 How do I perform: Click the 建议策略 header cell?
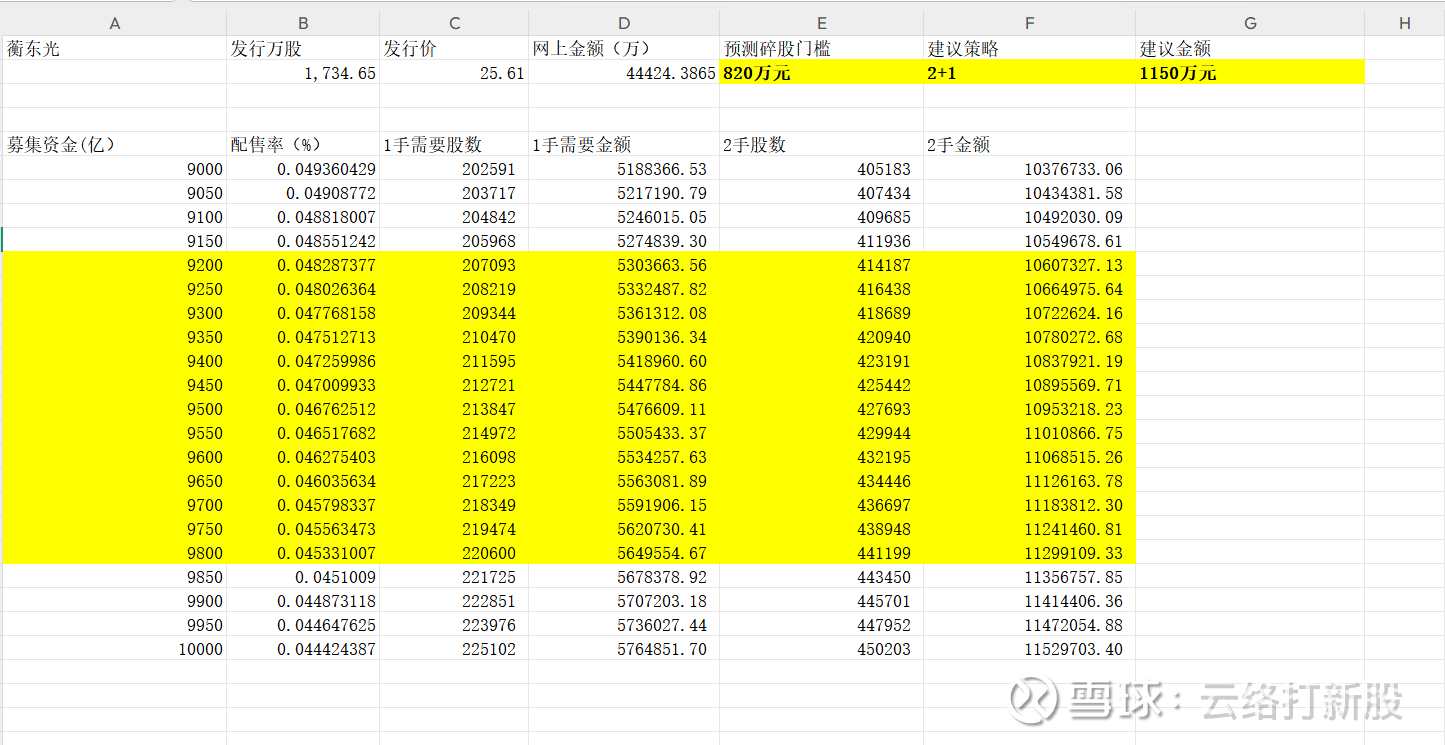[x=1029, y=48]
